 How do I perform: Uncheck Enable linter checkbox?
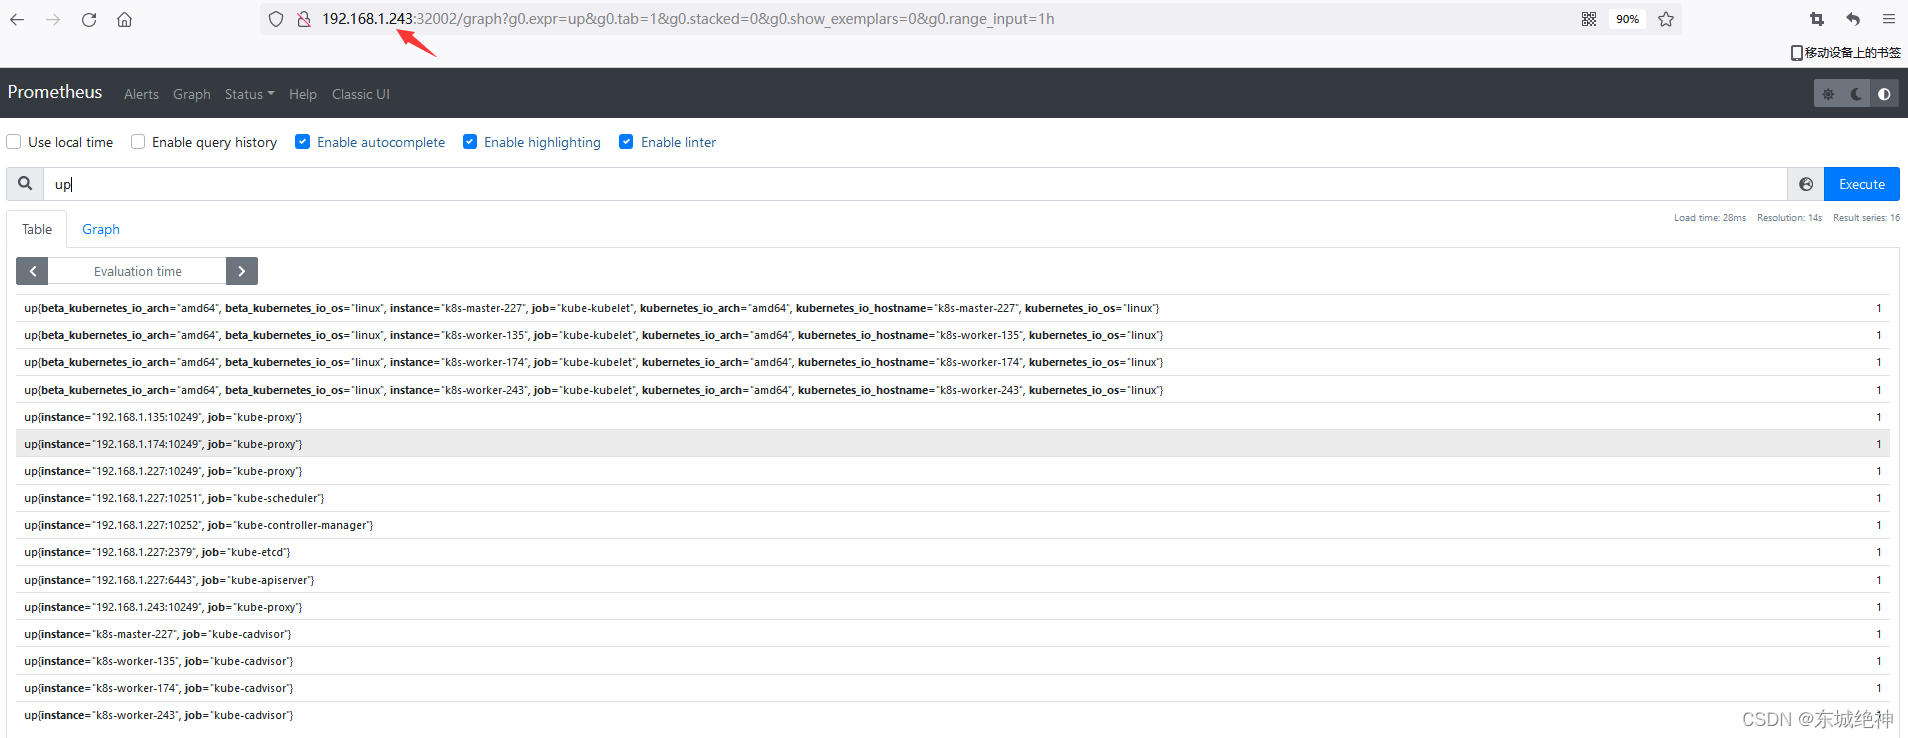click(626, 142)
